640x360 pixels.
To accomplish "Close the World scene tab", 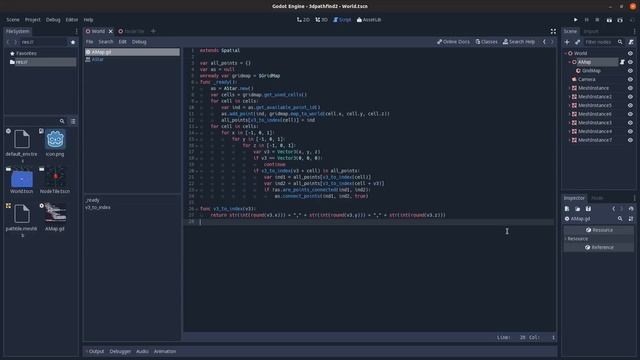I will [111, 31].
